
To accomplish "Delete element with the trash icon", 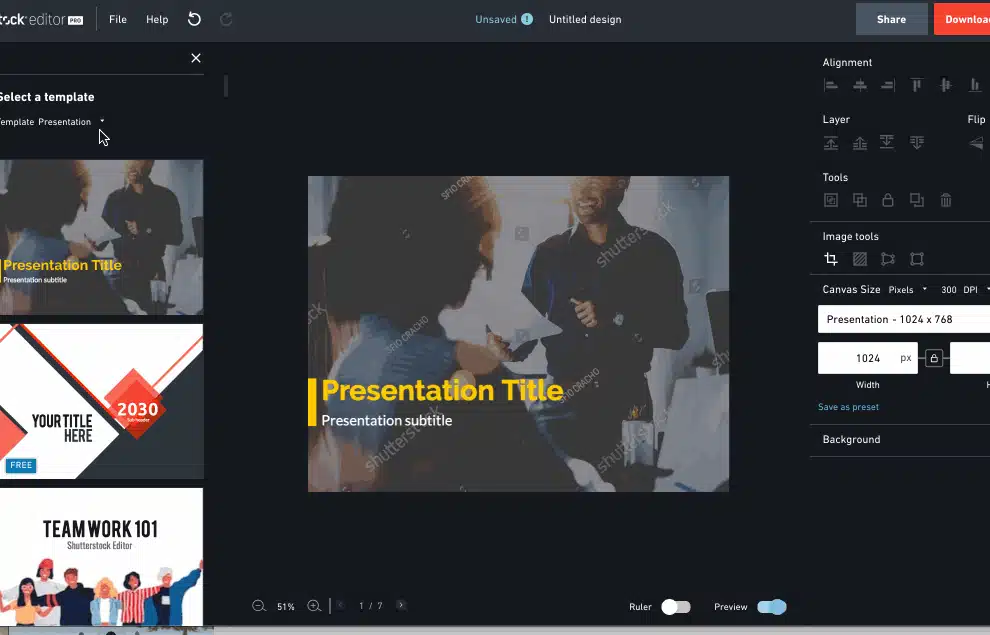I will click(946, 200).
